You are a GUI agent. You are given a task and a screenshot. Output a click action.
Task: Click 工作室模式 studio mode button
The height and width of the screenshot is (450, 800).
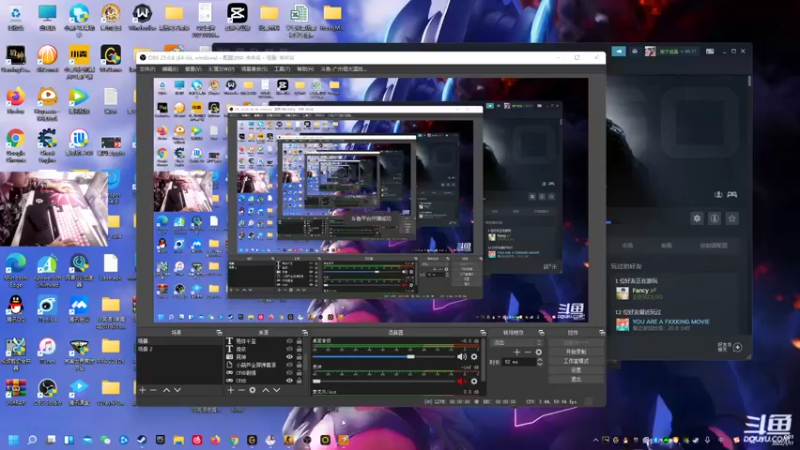click(x=576, y=361)
